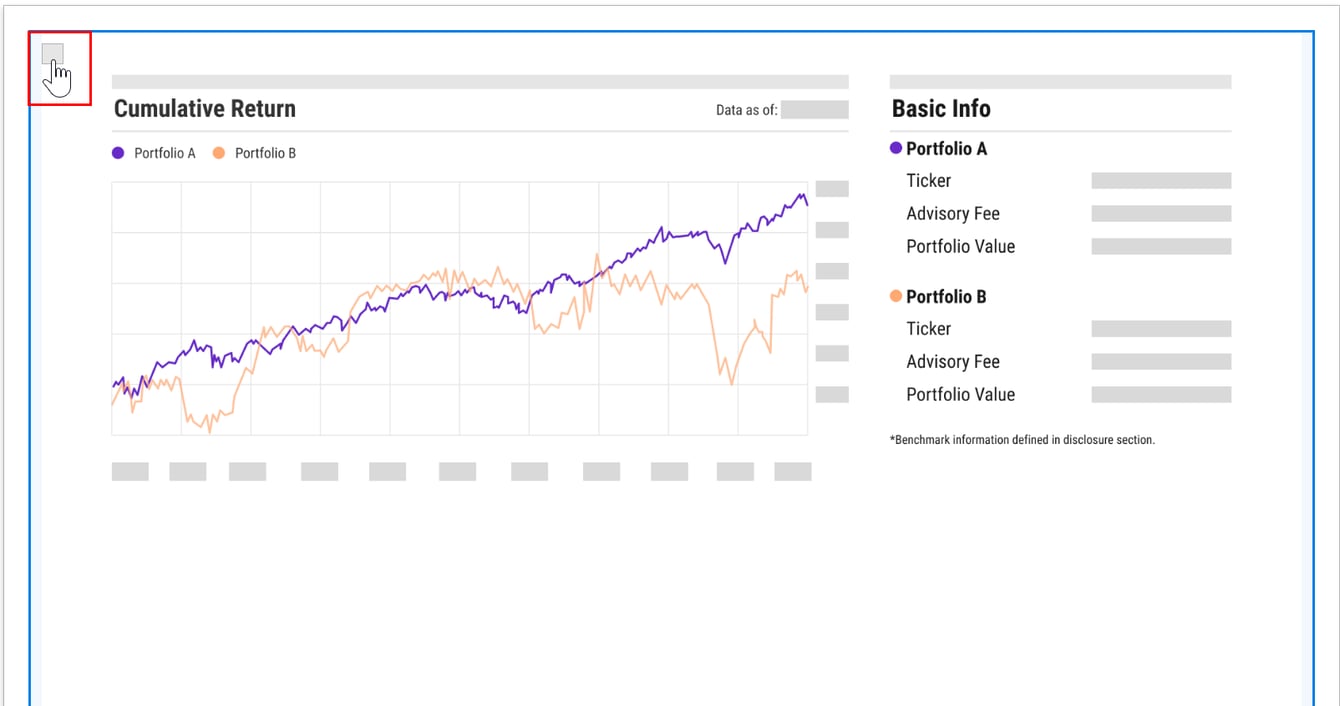The width and height of the screenshot is (1340, 706).
Task: Click the 'Cumulative Return' heading
Action: [205, 109]
